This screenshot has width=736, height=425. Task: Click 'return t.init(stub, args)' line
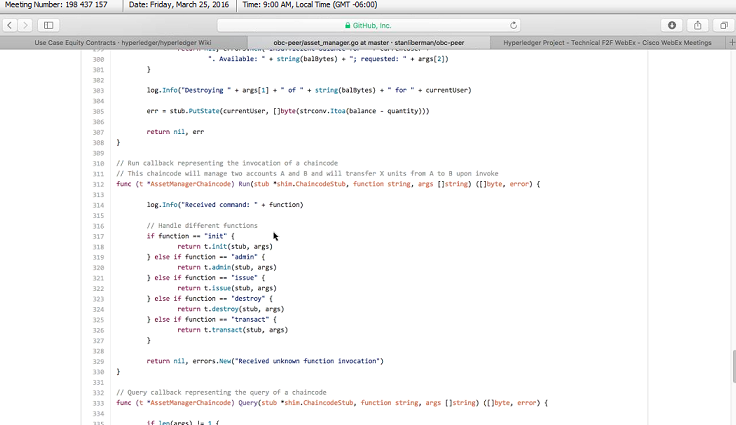click(x=225, y=247)
